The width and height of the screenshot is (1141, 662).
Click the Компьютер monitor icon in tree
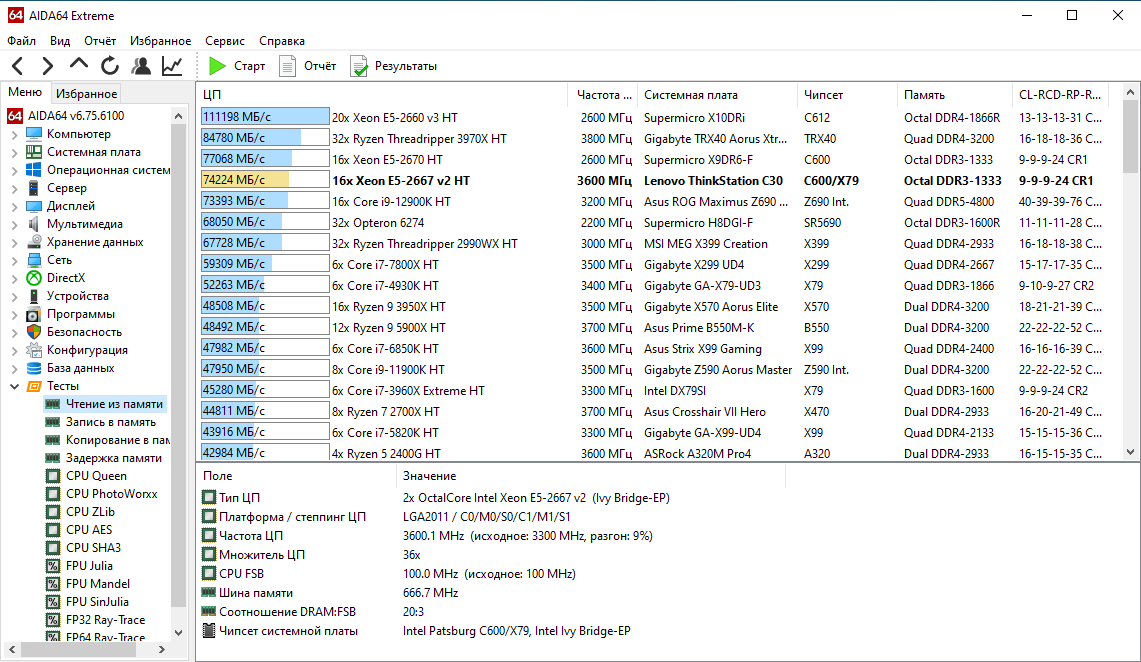pos(34,134)
